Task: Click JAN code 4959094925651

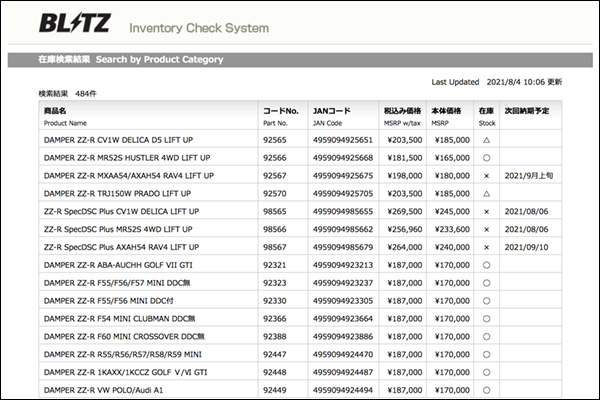Action: (343, 140)
